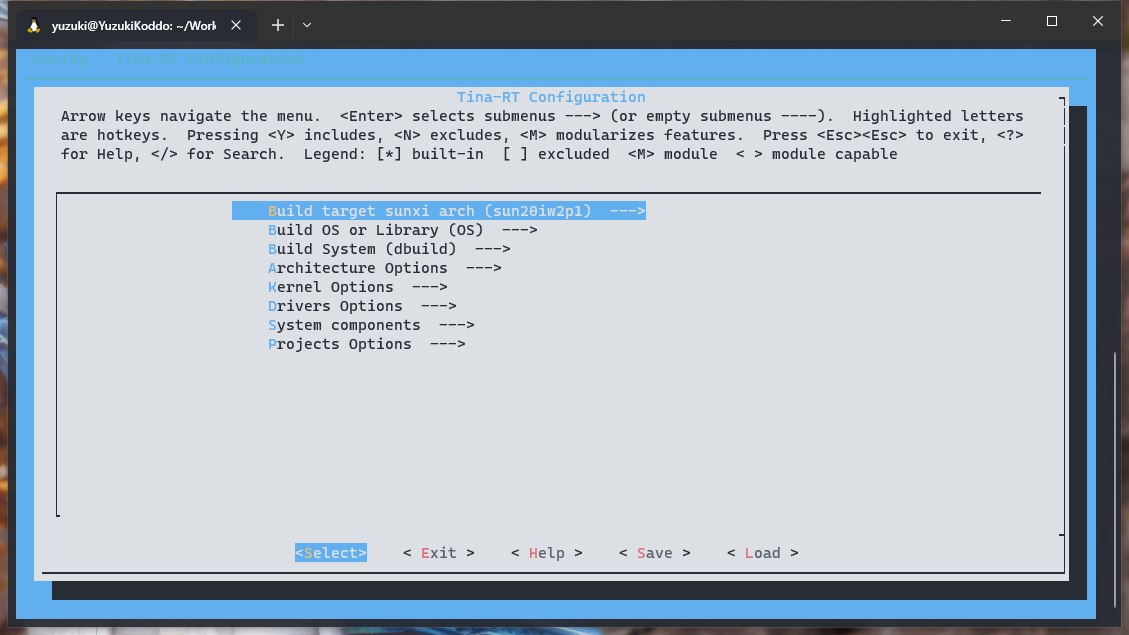Click the Linux penguin tab icon
Viewport: 1129px width, 635px height.
point(34,25)
